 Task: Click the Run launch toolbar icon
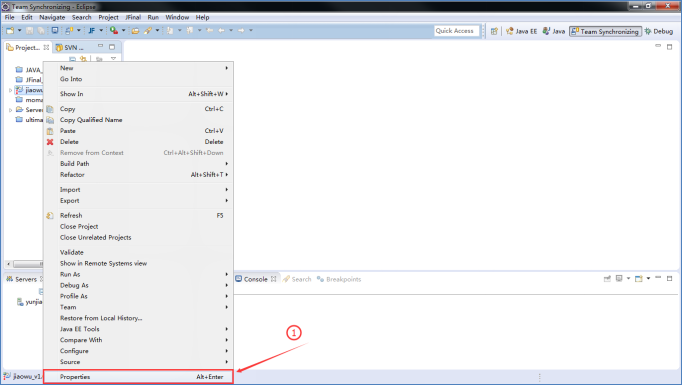click(114, 30)
